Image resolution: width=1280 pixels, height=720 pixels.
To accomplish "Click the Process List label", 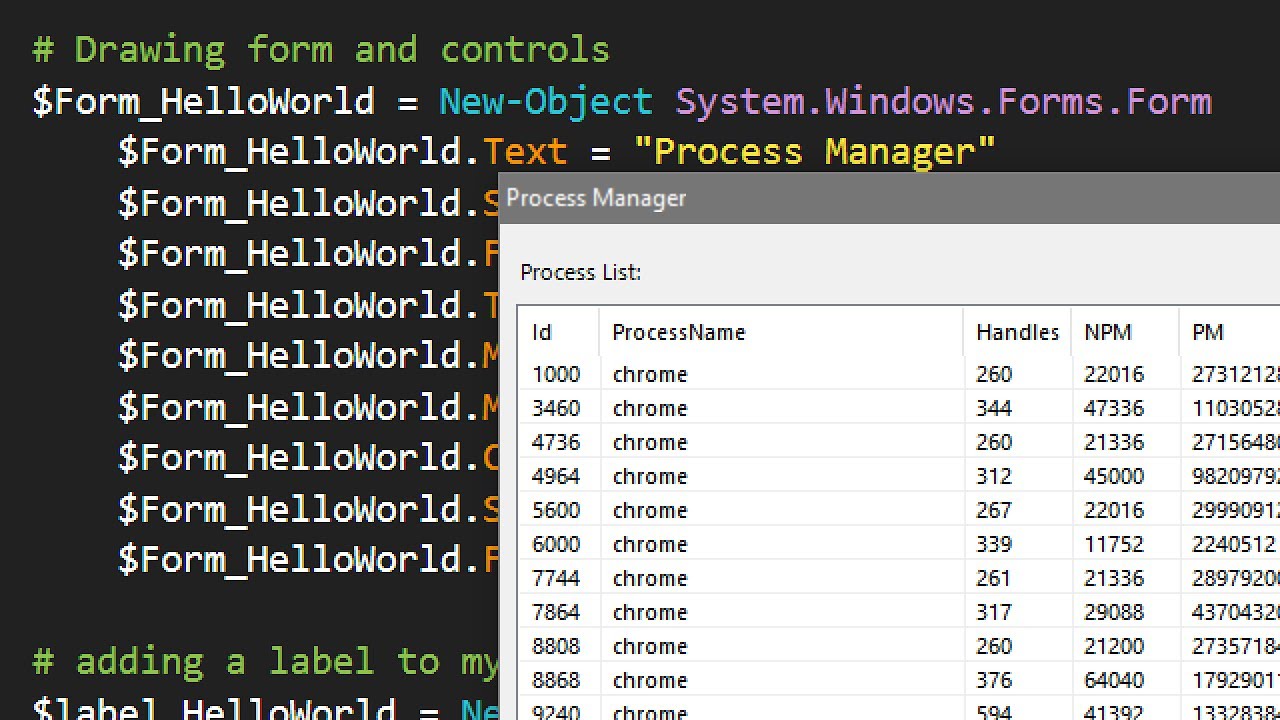I will (x=581, y=272).
